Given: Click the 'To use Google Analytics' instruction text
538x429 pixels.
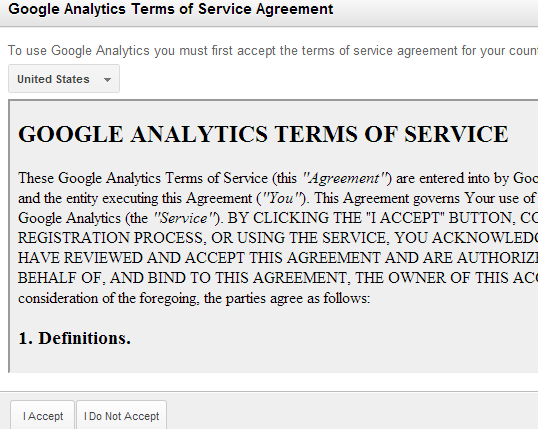Looking at the screenshot, I should 273,51.
